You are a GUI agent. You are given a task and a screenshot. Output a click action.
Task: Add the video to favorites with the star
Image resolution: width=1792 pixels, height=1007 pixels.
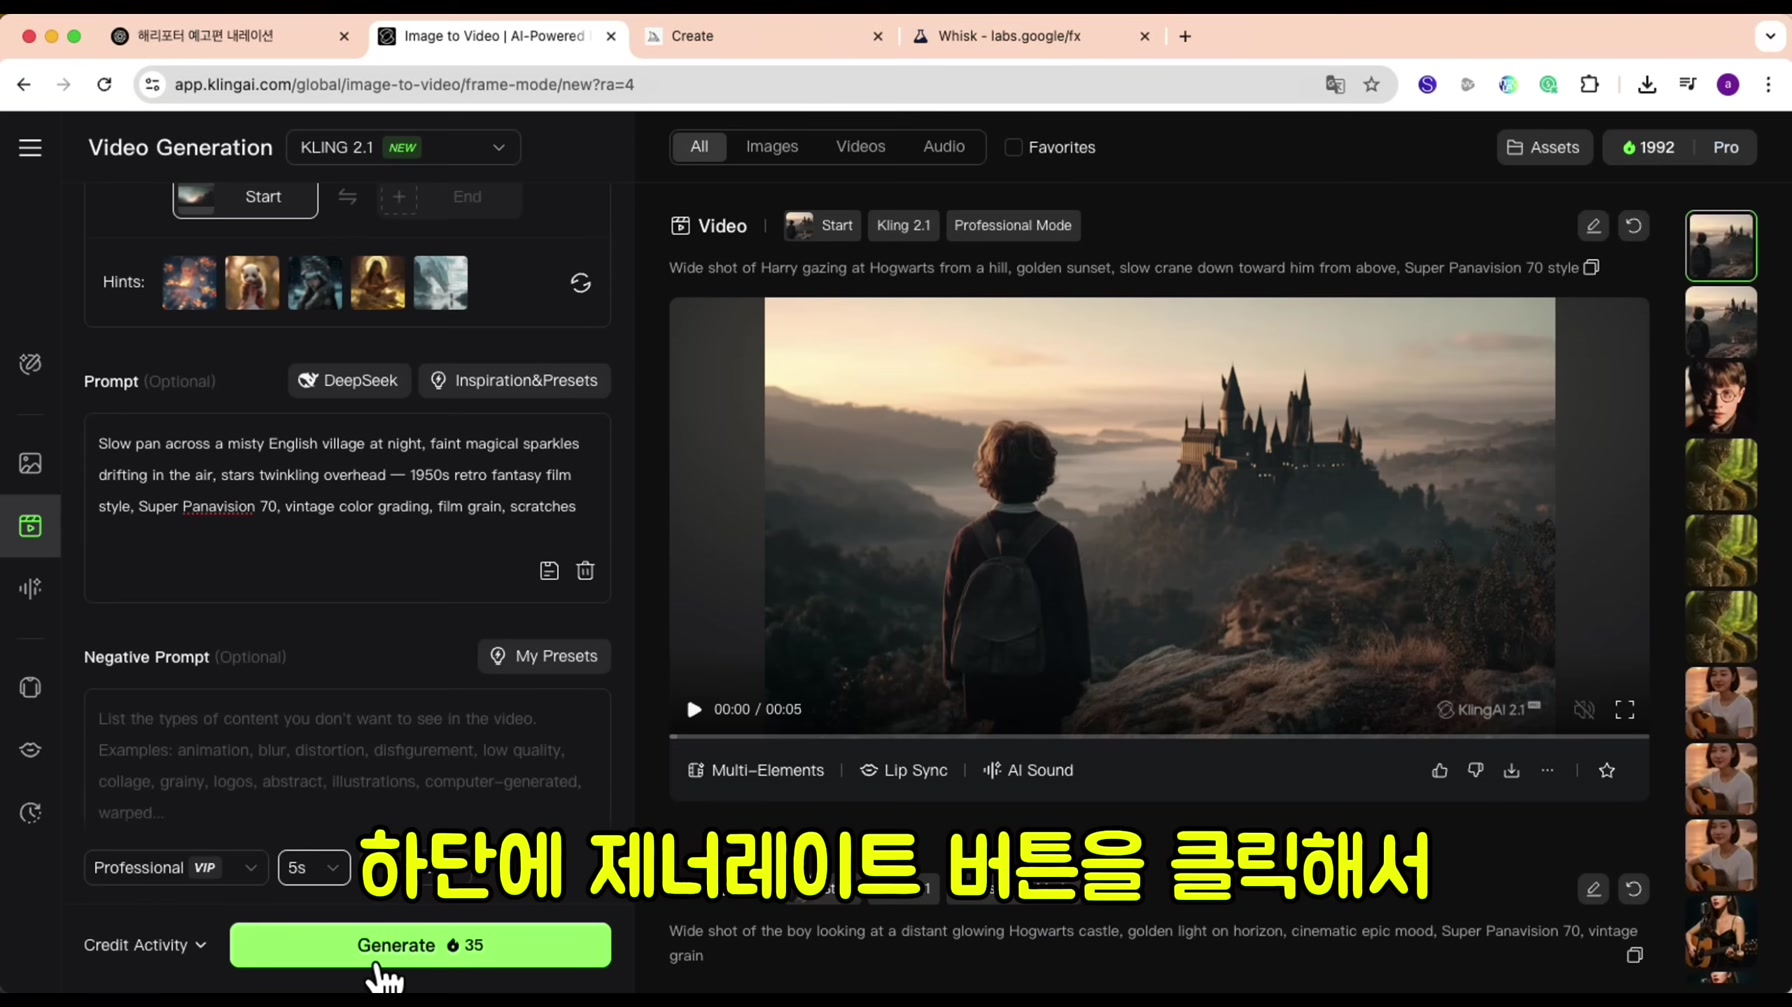[1607, 770]
